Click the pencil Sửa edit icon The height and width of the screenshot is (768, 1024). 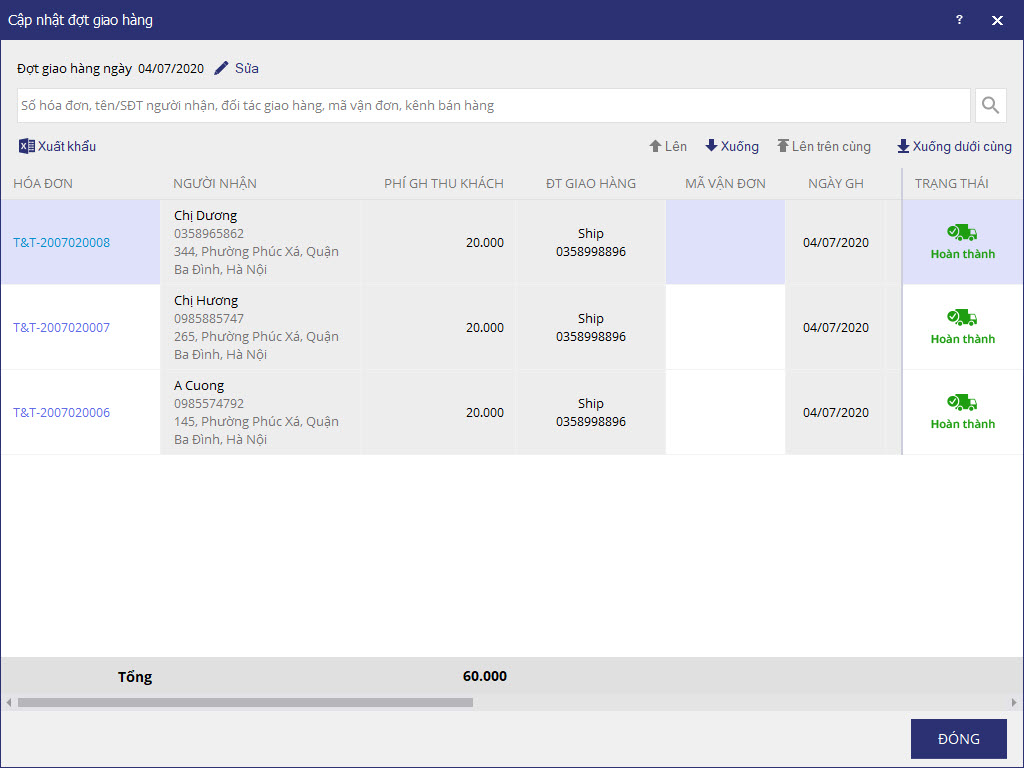click(x=222, y=68)
